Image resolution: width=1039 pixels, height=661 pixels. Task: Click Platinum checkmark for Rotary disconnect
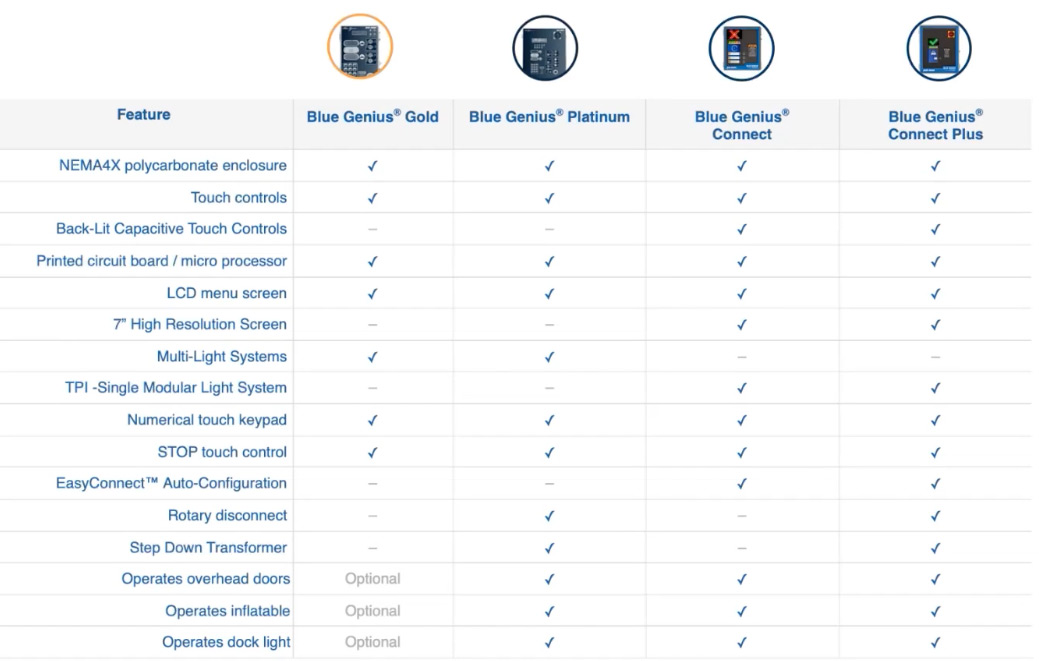549,516
